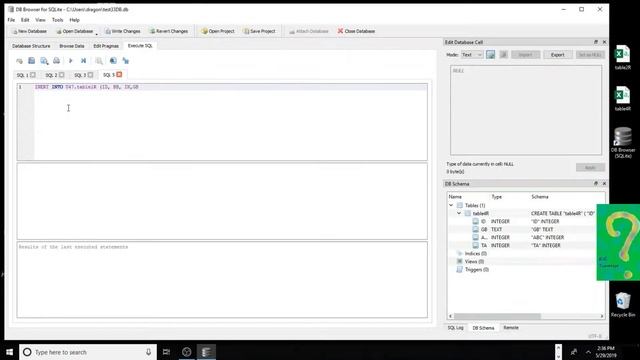Toggle the highlighted icon next to Mode dropdown
The height and width of the screenshot is (360, 640).
491,55
